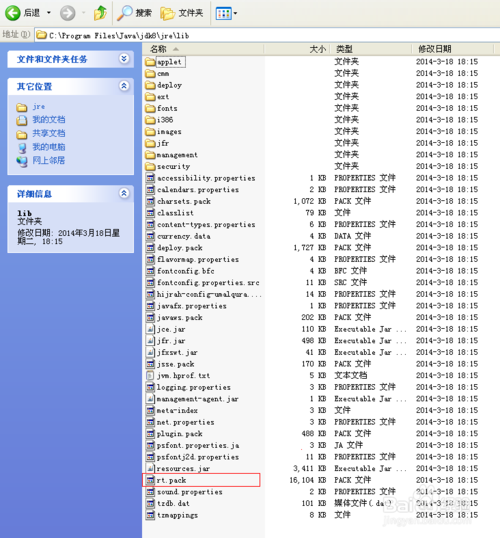Click the tzdb.dat file icon
Image resolution: width=500 pixels, height=538 pixels.
click(150, 503)
